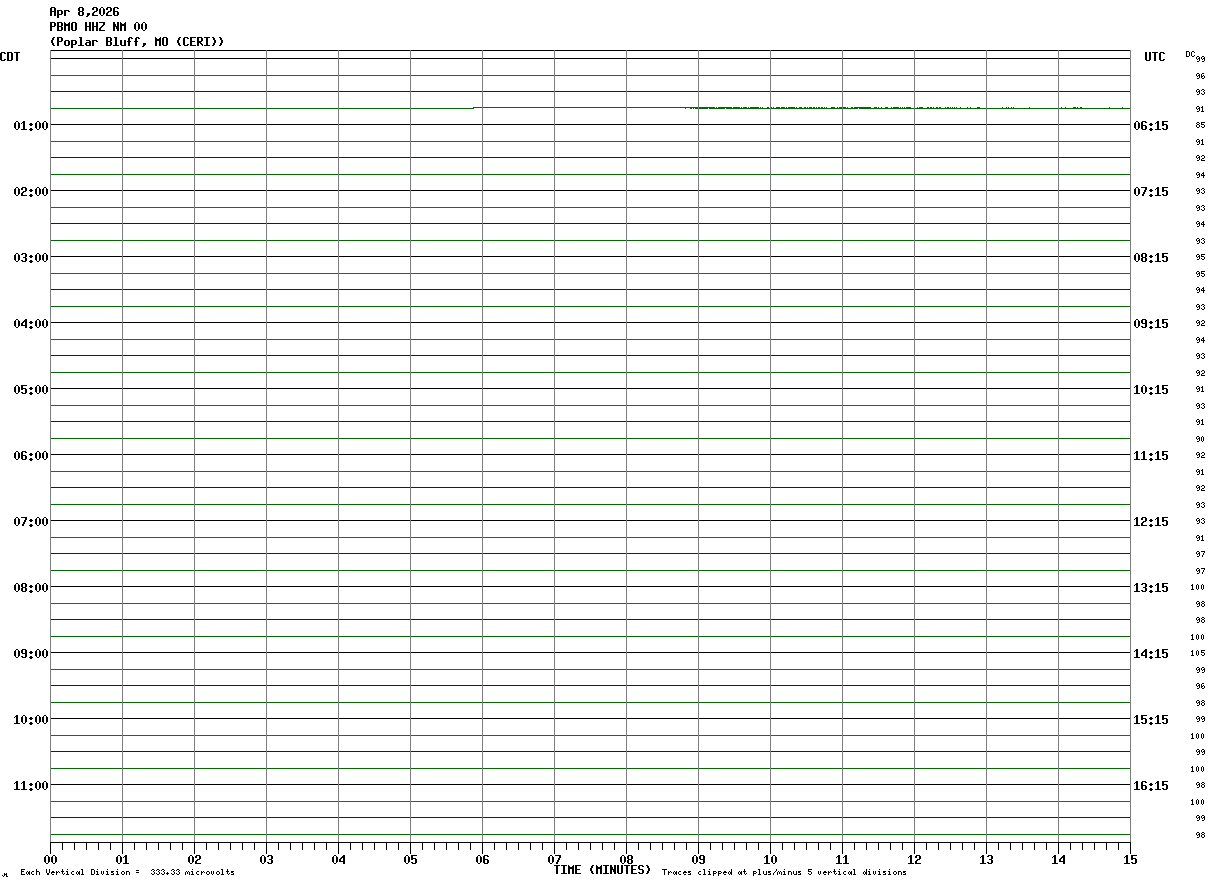Click minute 08 on the time axis
This screenshot has width=1210, height=886.
(x=627, y=859)
